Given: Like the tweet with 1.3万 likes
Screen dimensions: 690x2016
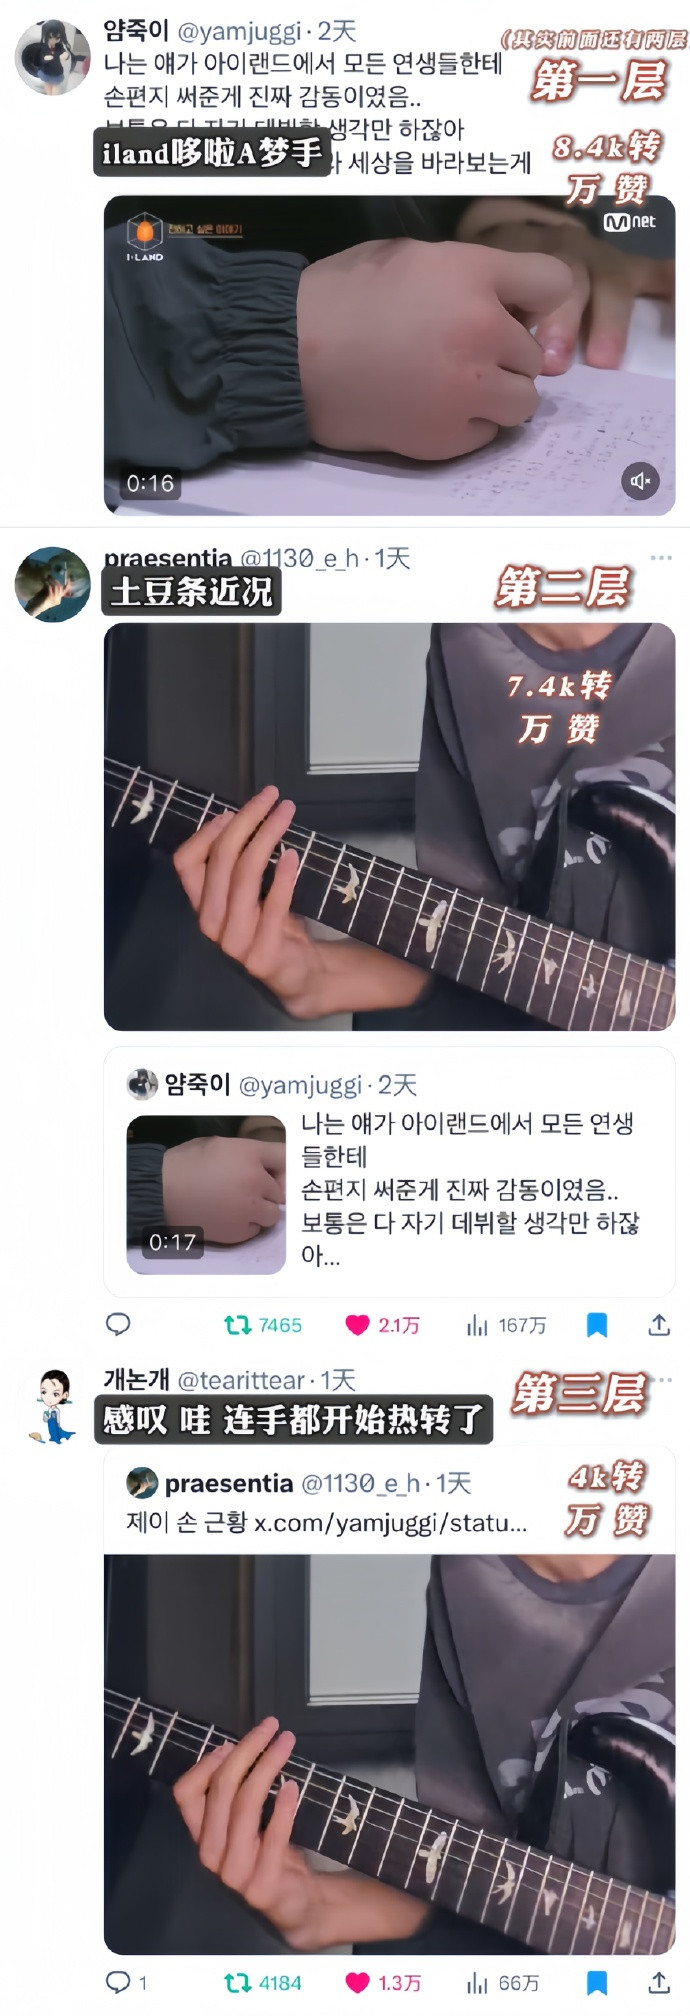Looking at the screenshot, I should 383,1982.
